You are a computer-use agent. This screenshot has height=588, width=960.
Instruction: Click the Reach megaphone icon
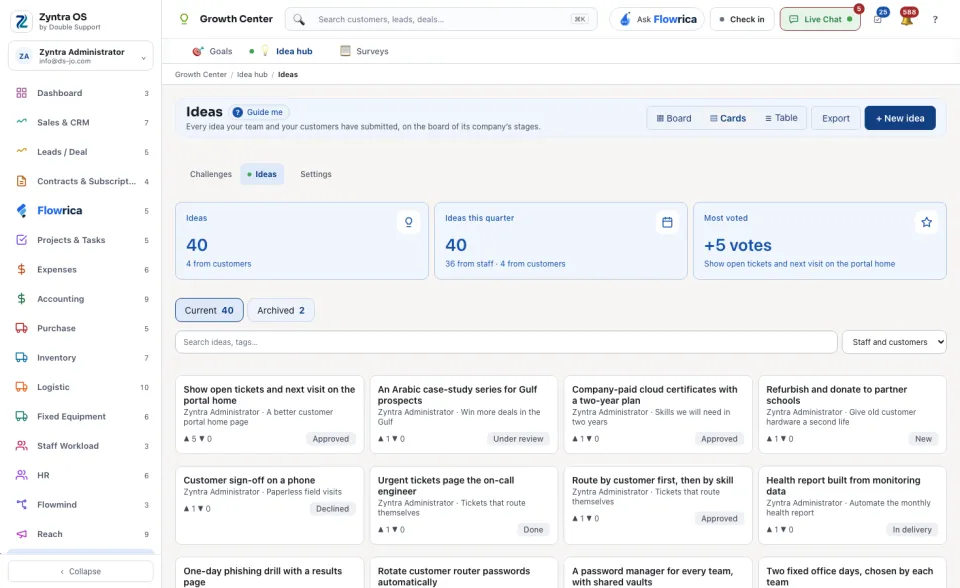(x=21, y=534)
